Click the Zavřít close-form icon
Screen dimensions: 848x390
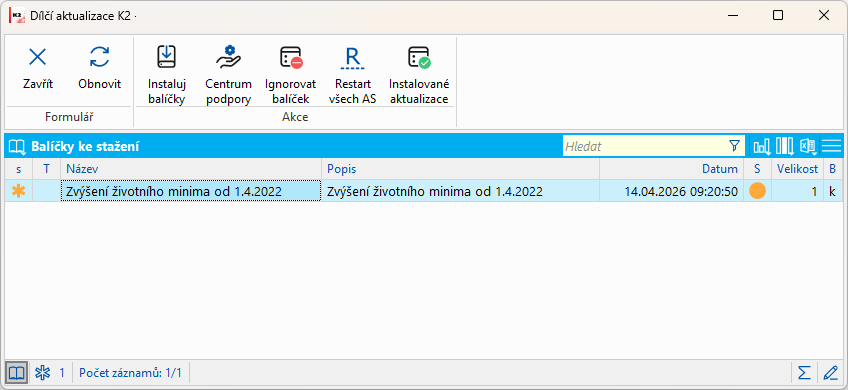coord(37,57)
